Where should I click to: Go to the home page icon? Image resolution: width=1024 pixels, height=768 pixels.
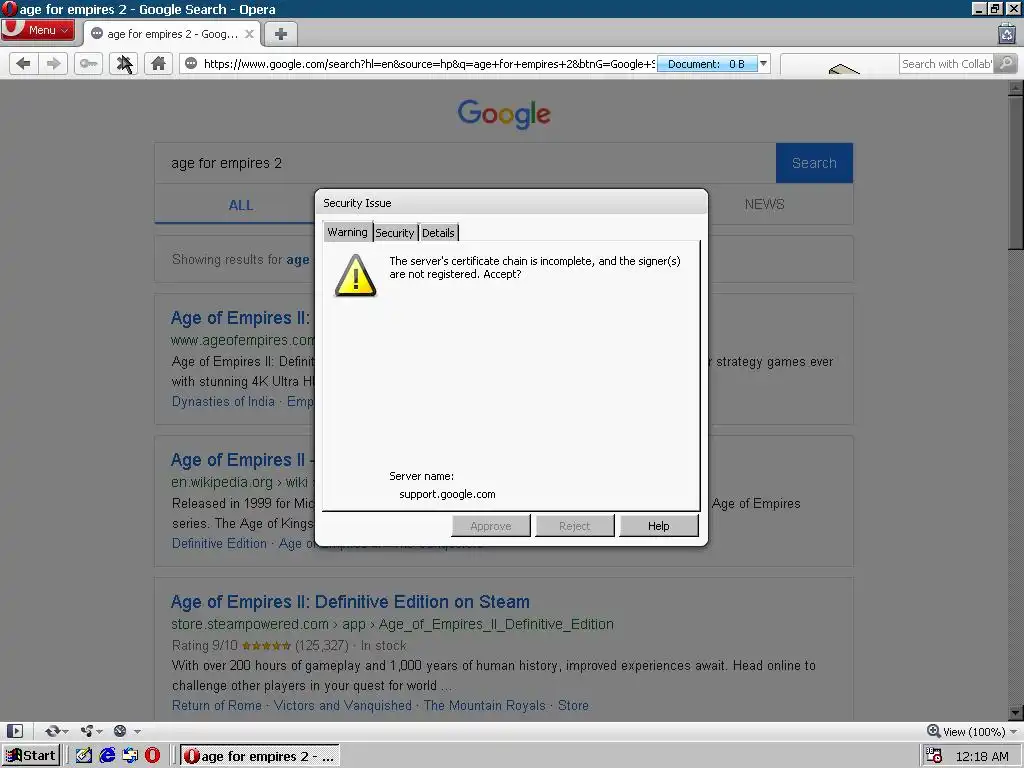point(158,63)
